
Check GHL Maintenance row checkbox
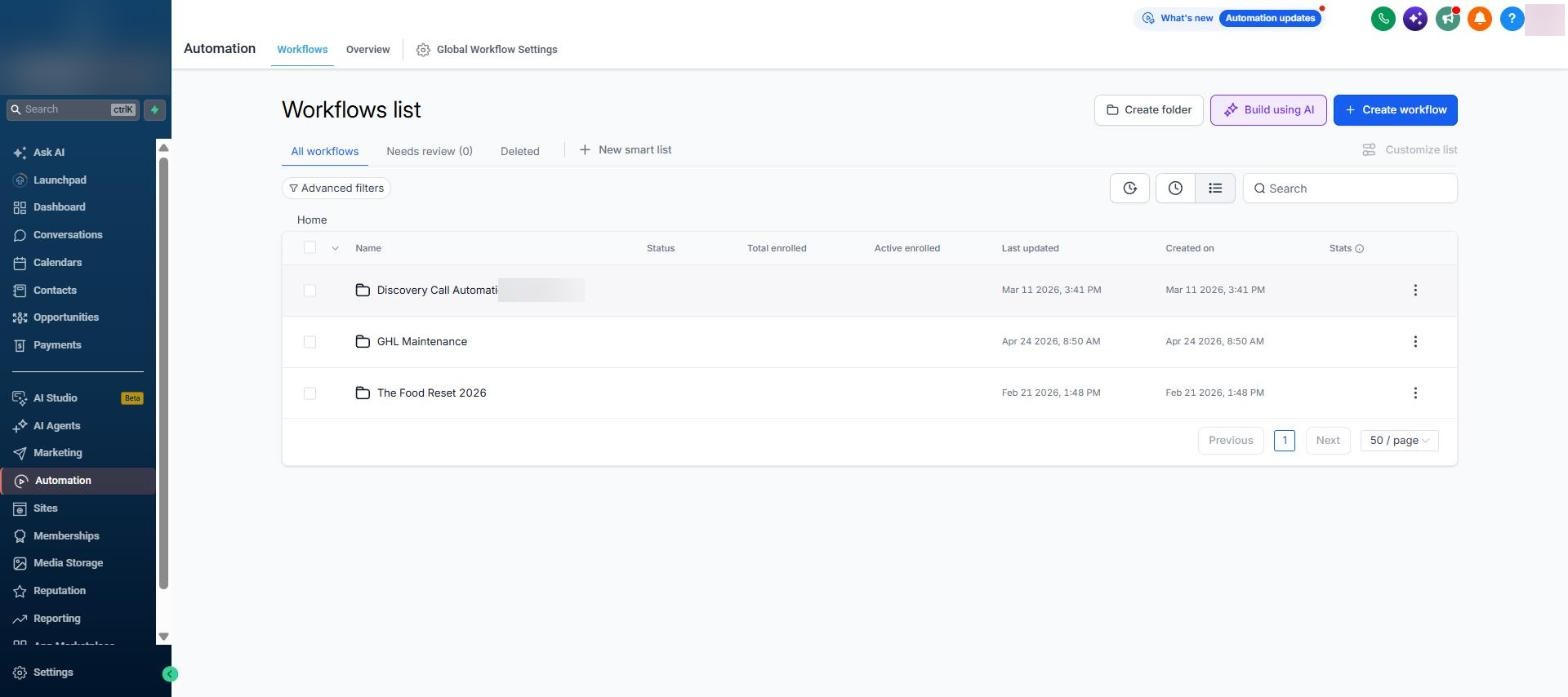click(310, 342)
